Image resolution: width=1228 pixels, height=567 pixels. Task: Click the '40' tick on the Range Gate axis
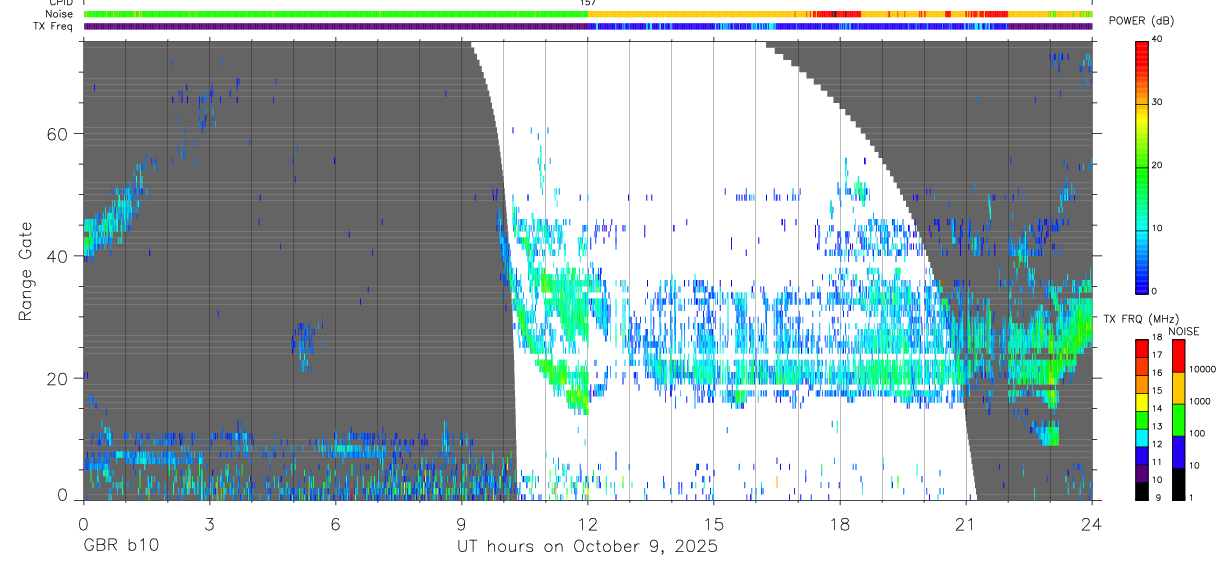click(x=59, y=256)
